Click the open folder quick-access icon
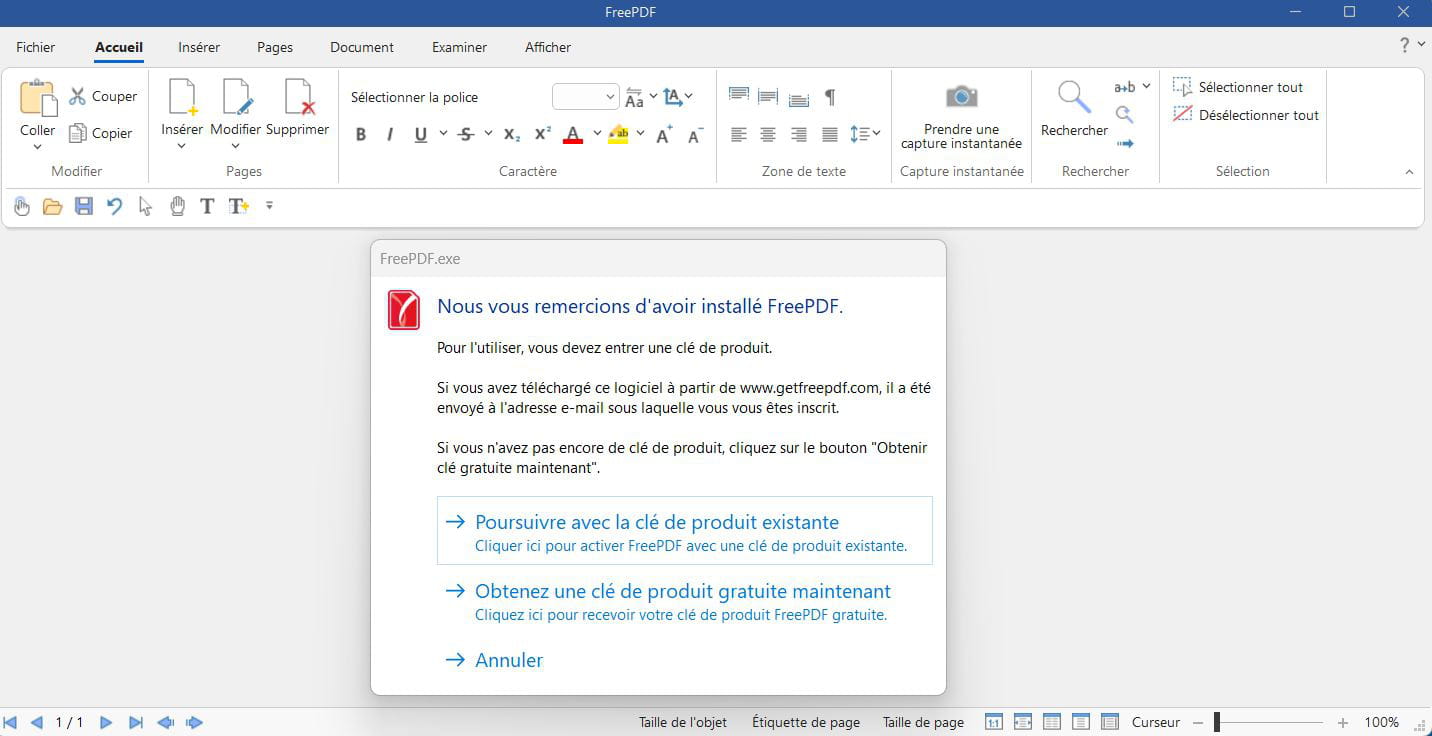1432x736 pixels. point(52,207)
